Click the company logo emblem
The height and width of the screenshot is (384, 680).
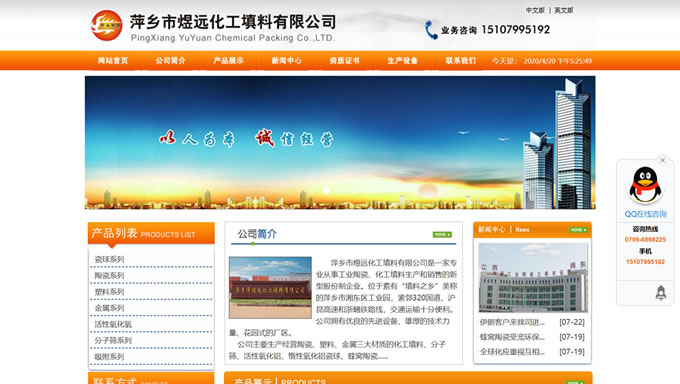(x=107, y=26)
